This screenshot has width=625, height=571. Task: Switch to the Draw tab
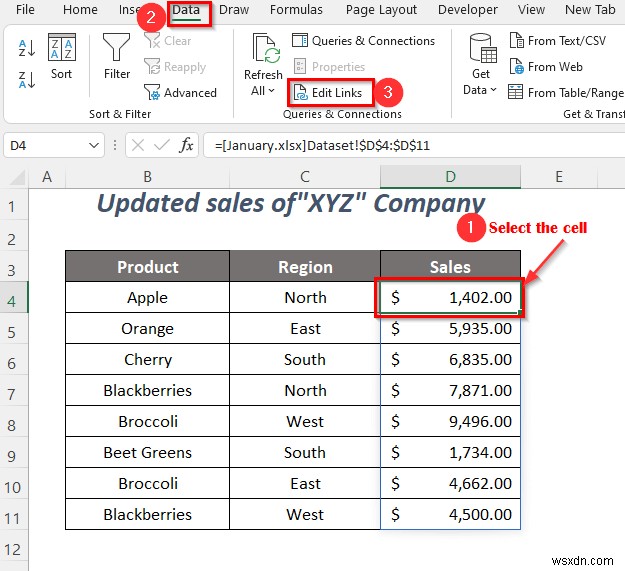[234, 10]
